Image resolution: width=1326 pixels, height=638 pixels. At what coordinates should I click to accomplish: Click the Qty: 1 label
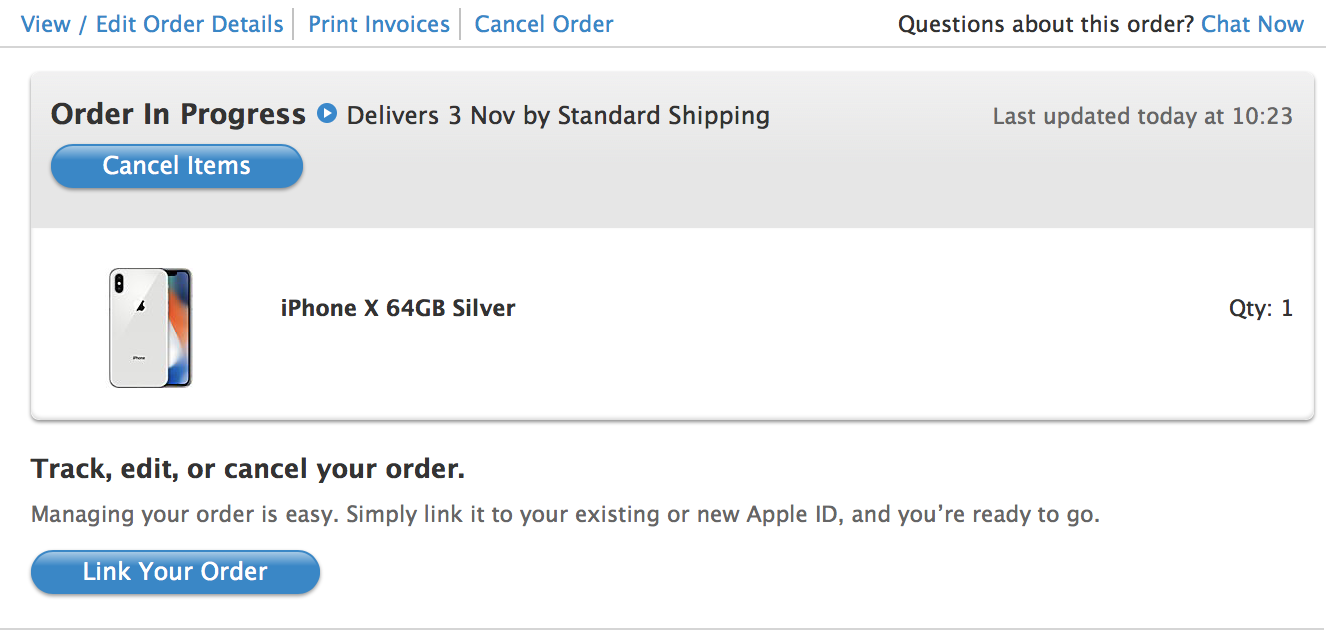[1261, 308]
